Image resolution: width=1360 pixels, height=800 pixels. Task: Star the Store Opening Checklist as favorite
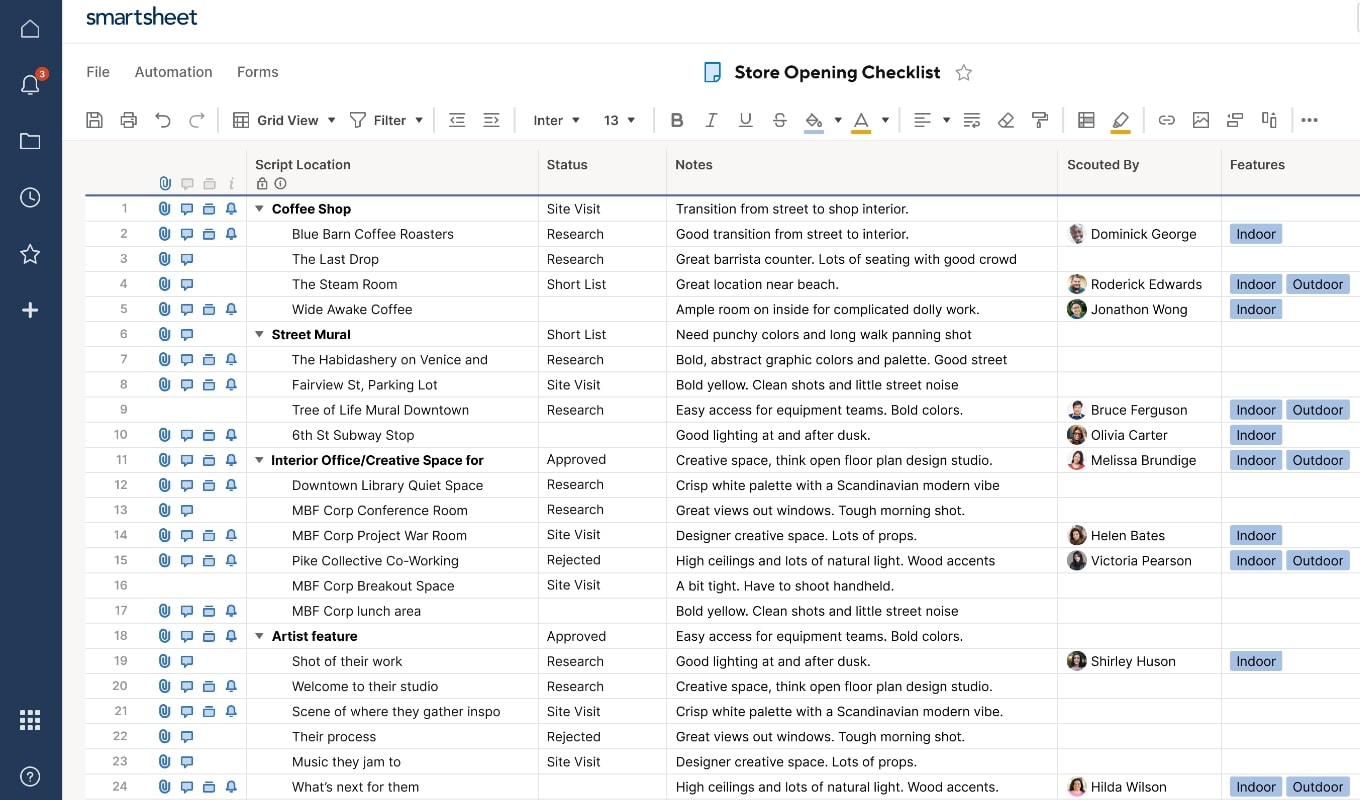coord(963,72)
